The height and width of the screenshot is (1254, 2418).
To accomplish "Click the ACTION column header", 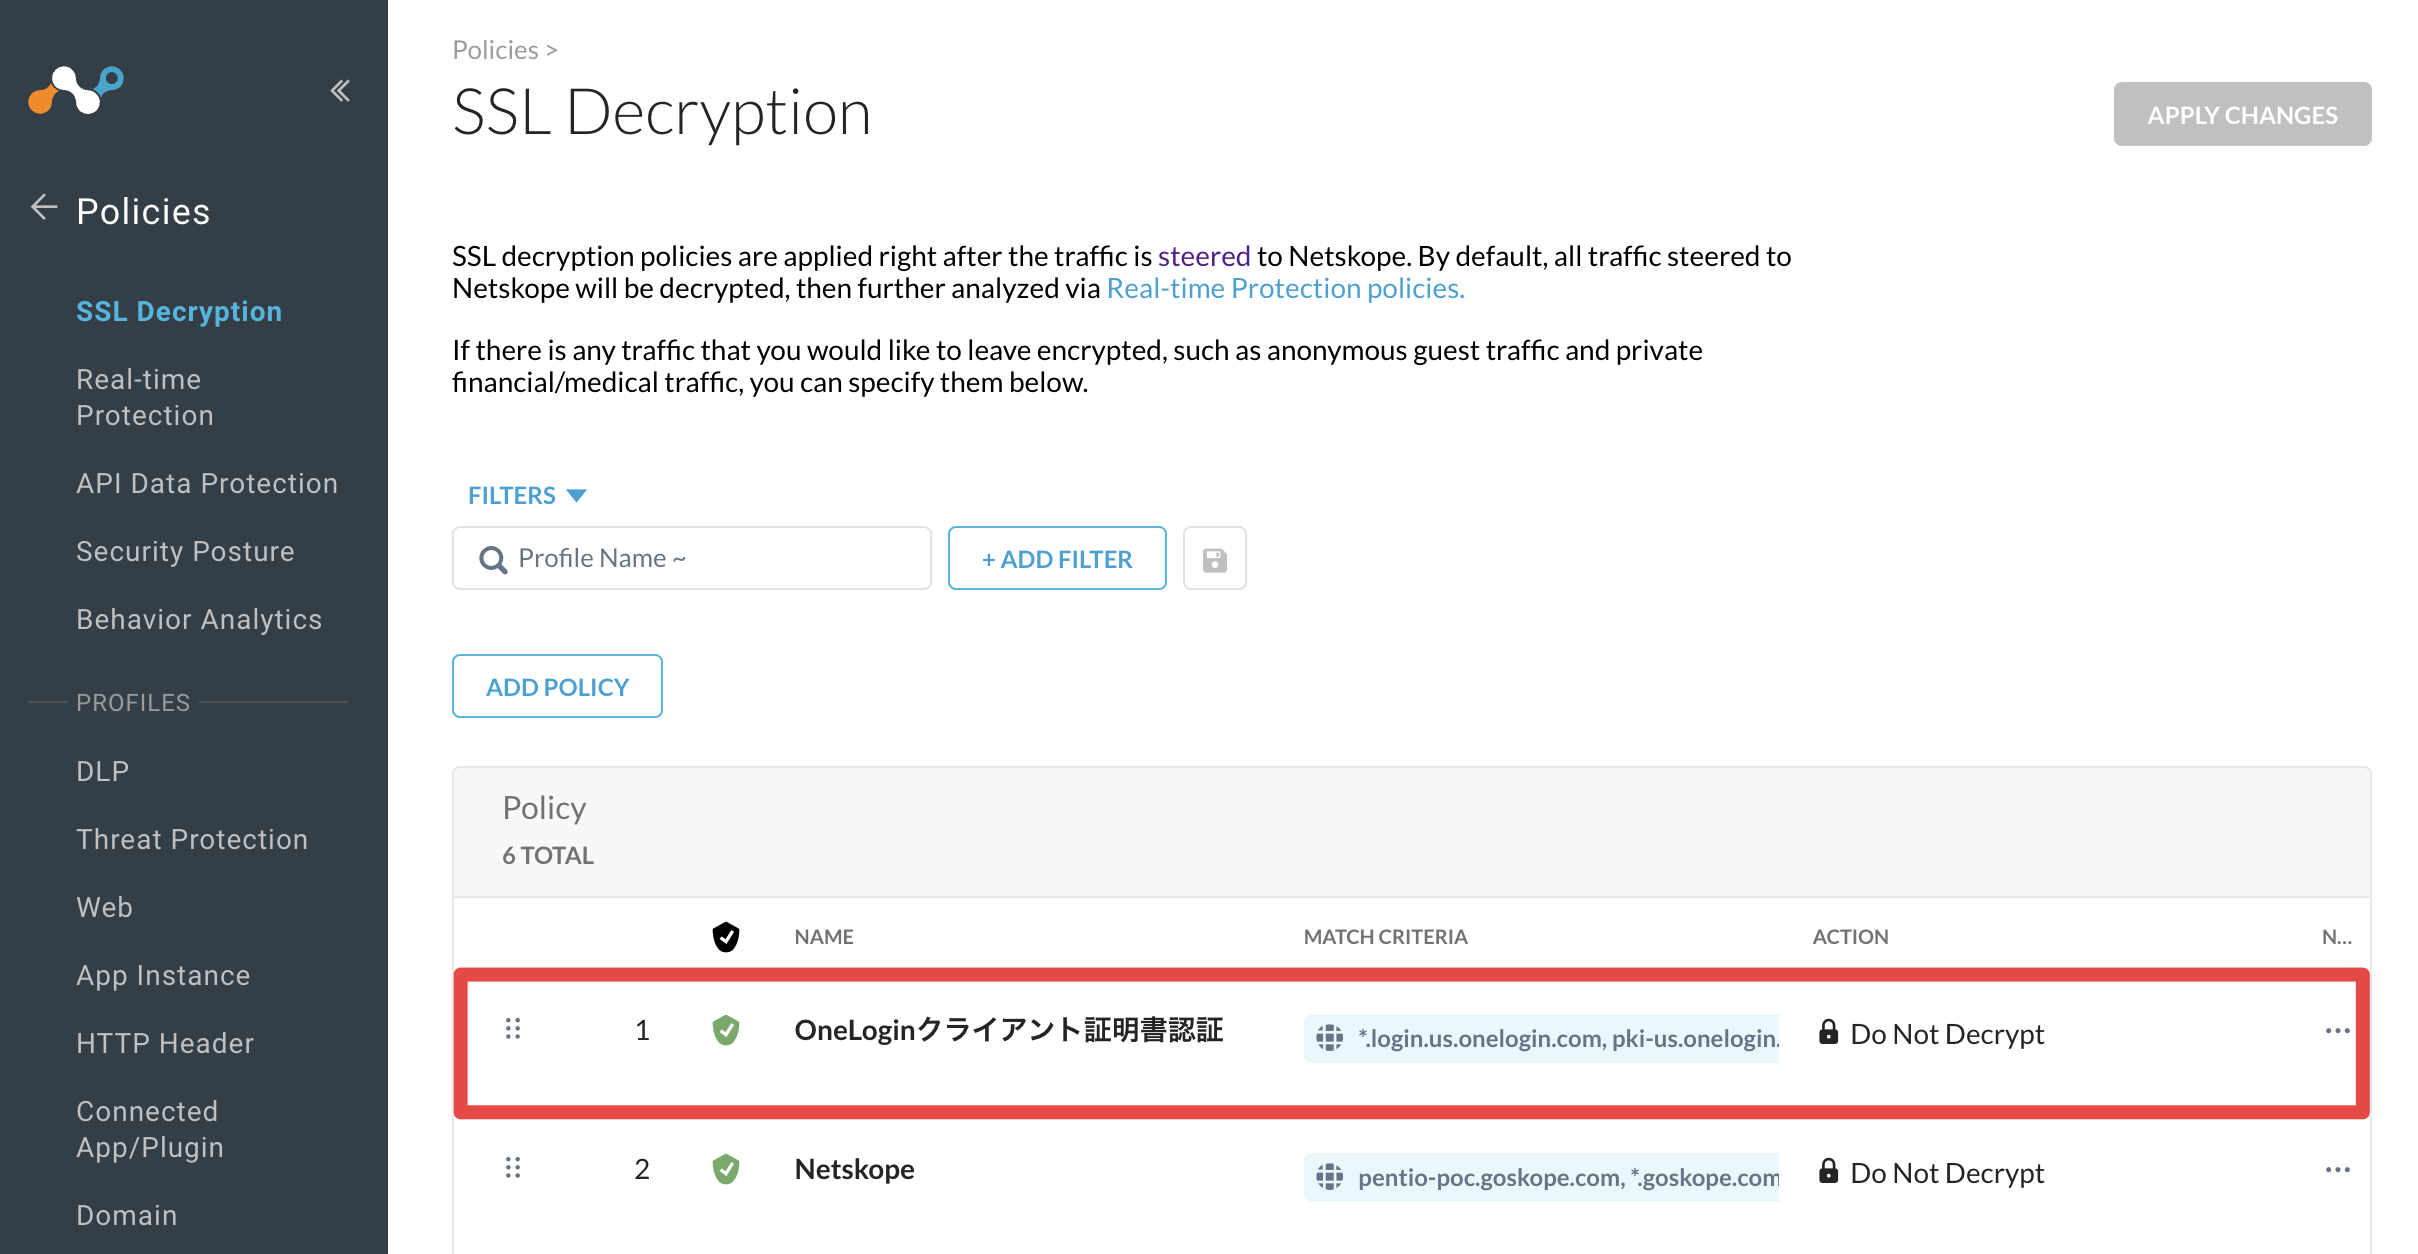I will click(1850, 937).
